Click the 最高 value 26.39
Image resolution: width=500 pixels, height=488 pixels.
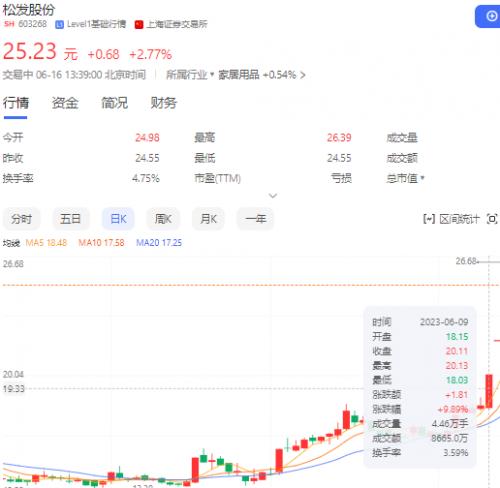(x=339, y=137)
